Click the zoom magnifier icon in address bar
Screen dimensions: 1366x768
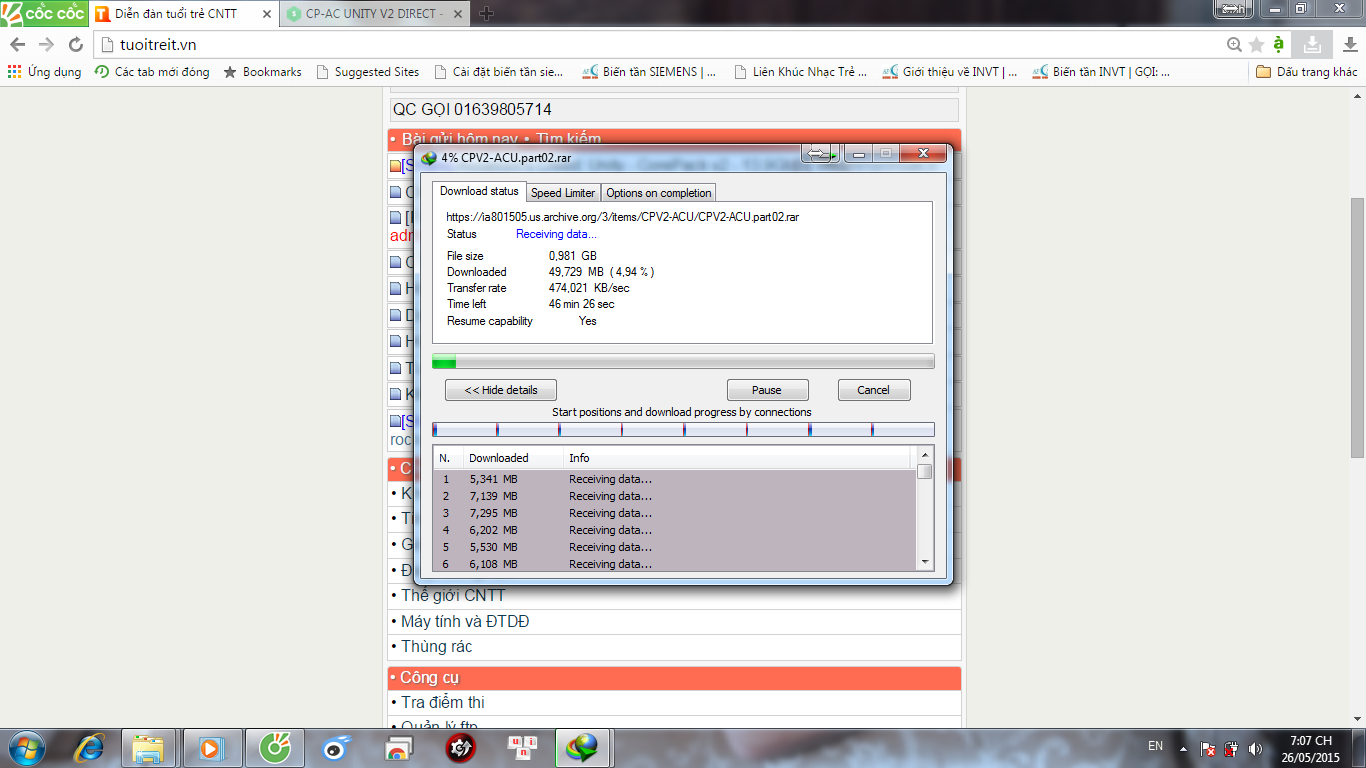(1235, 45)
